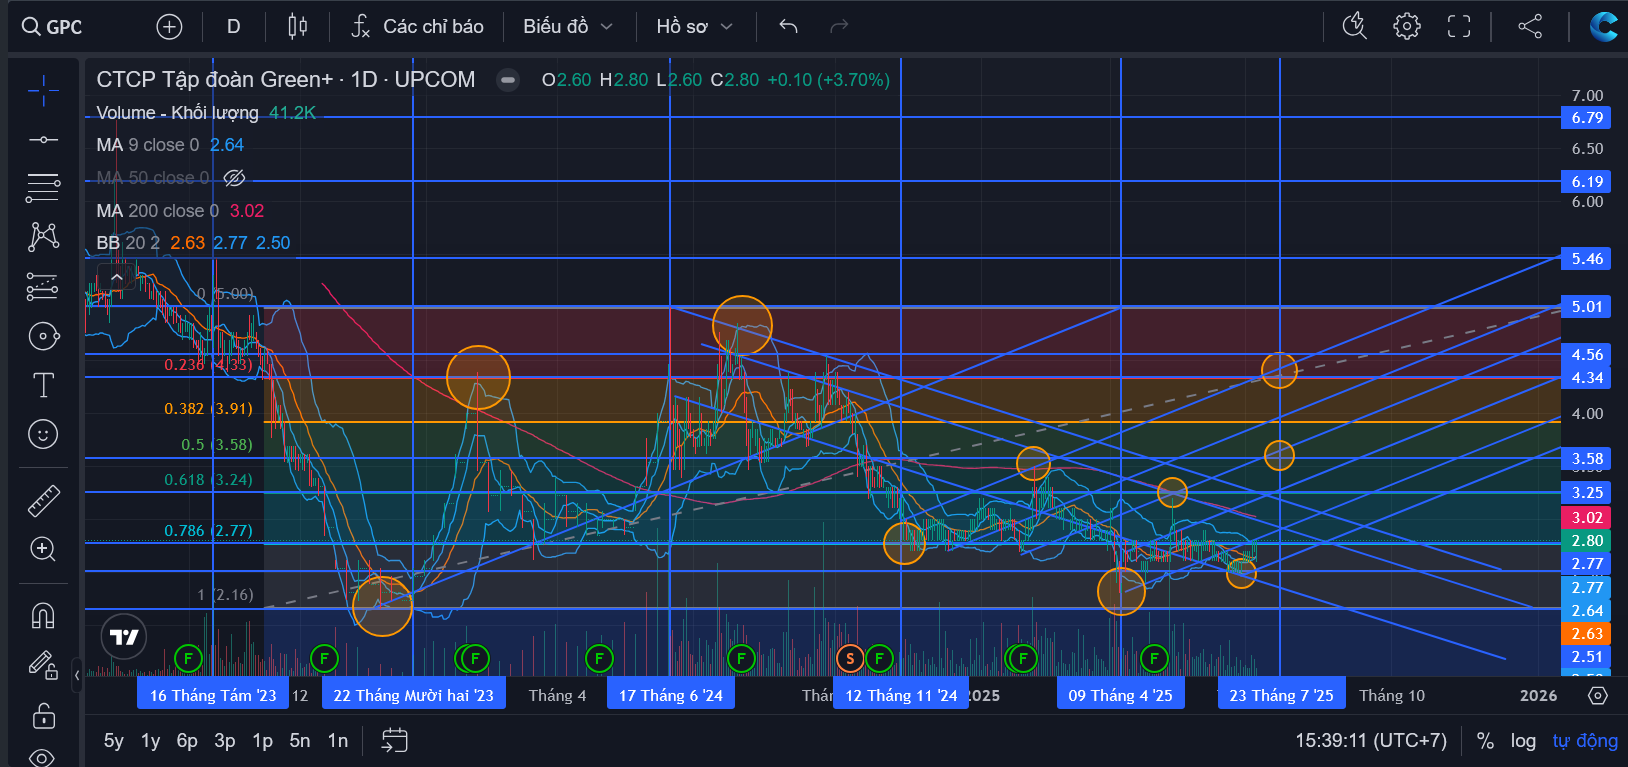This screenshot has width=1628, height=767.
Task: Select the 'BB 20 2' indicator legend
Action: [x=128, y=243]
